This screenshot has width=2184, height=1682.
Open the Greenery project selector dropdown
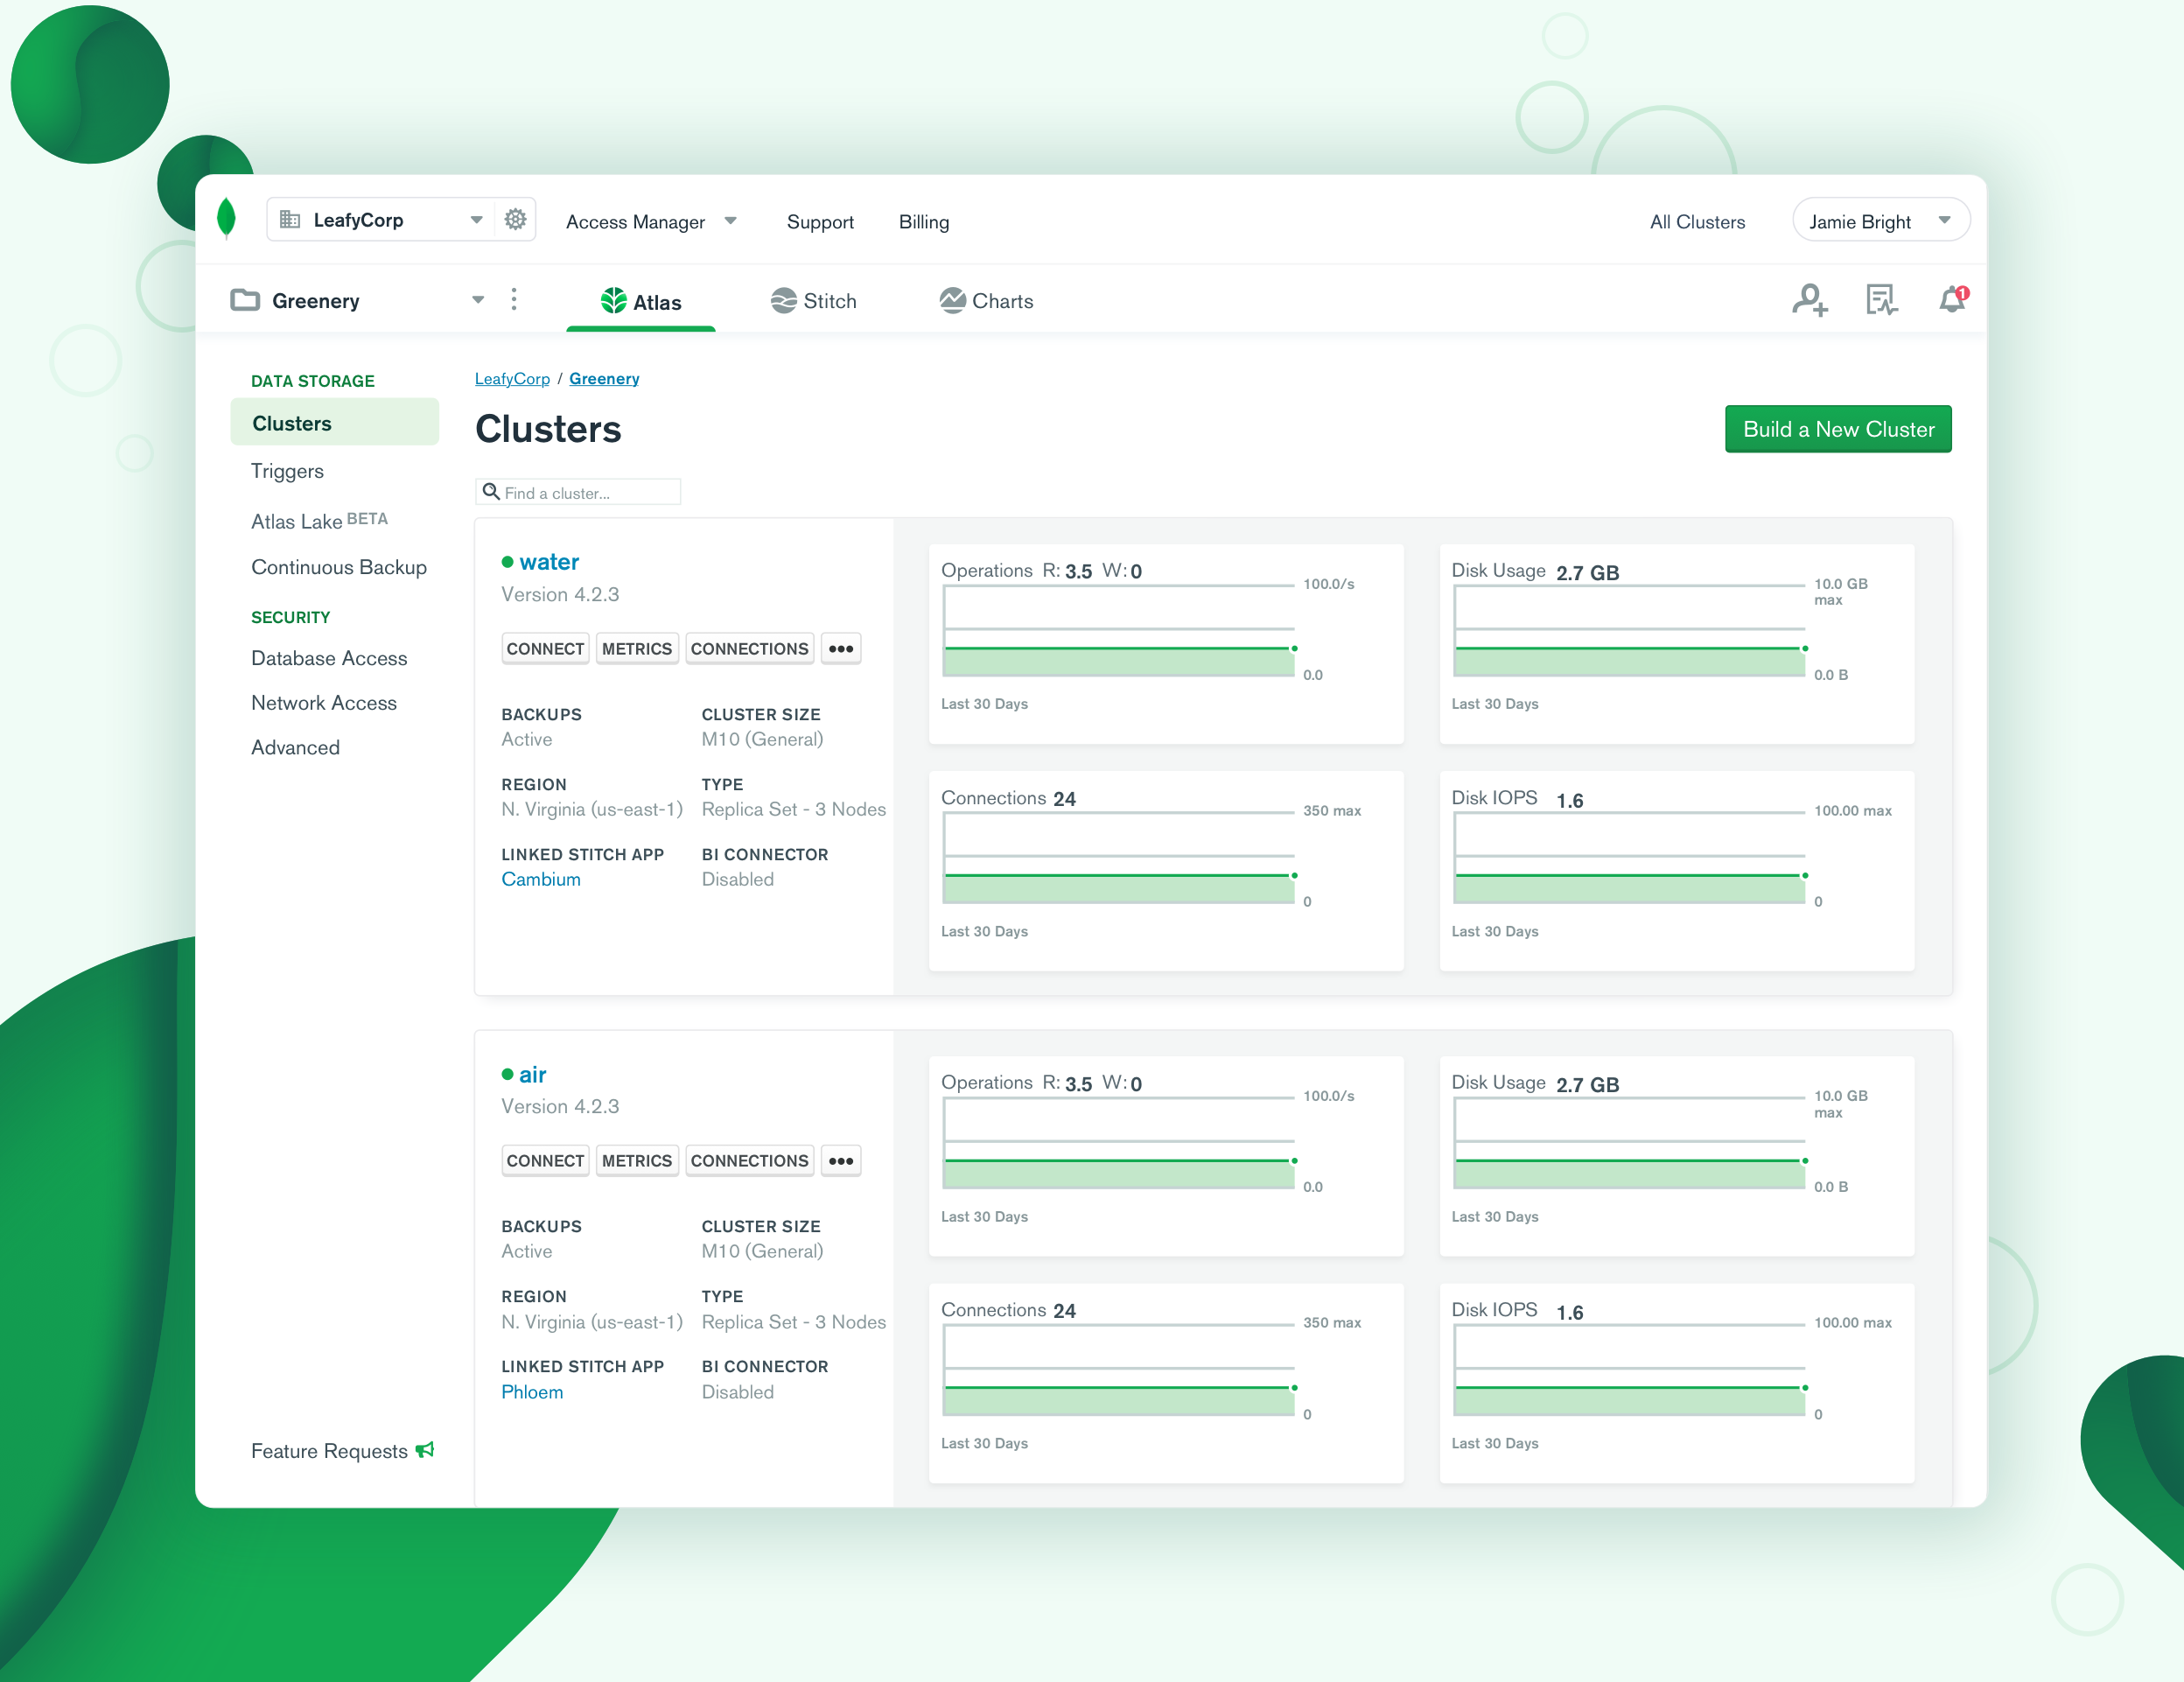point(478,300)
